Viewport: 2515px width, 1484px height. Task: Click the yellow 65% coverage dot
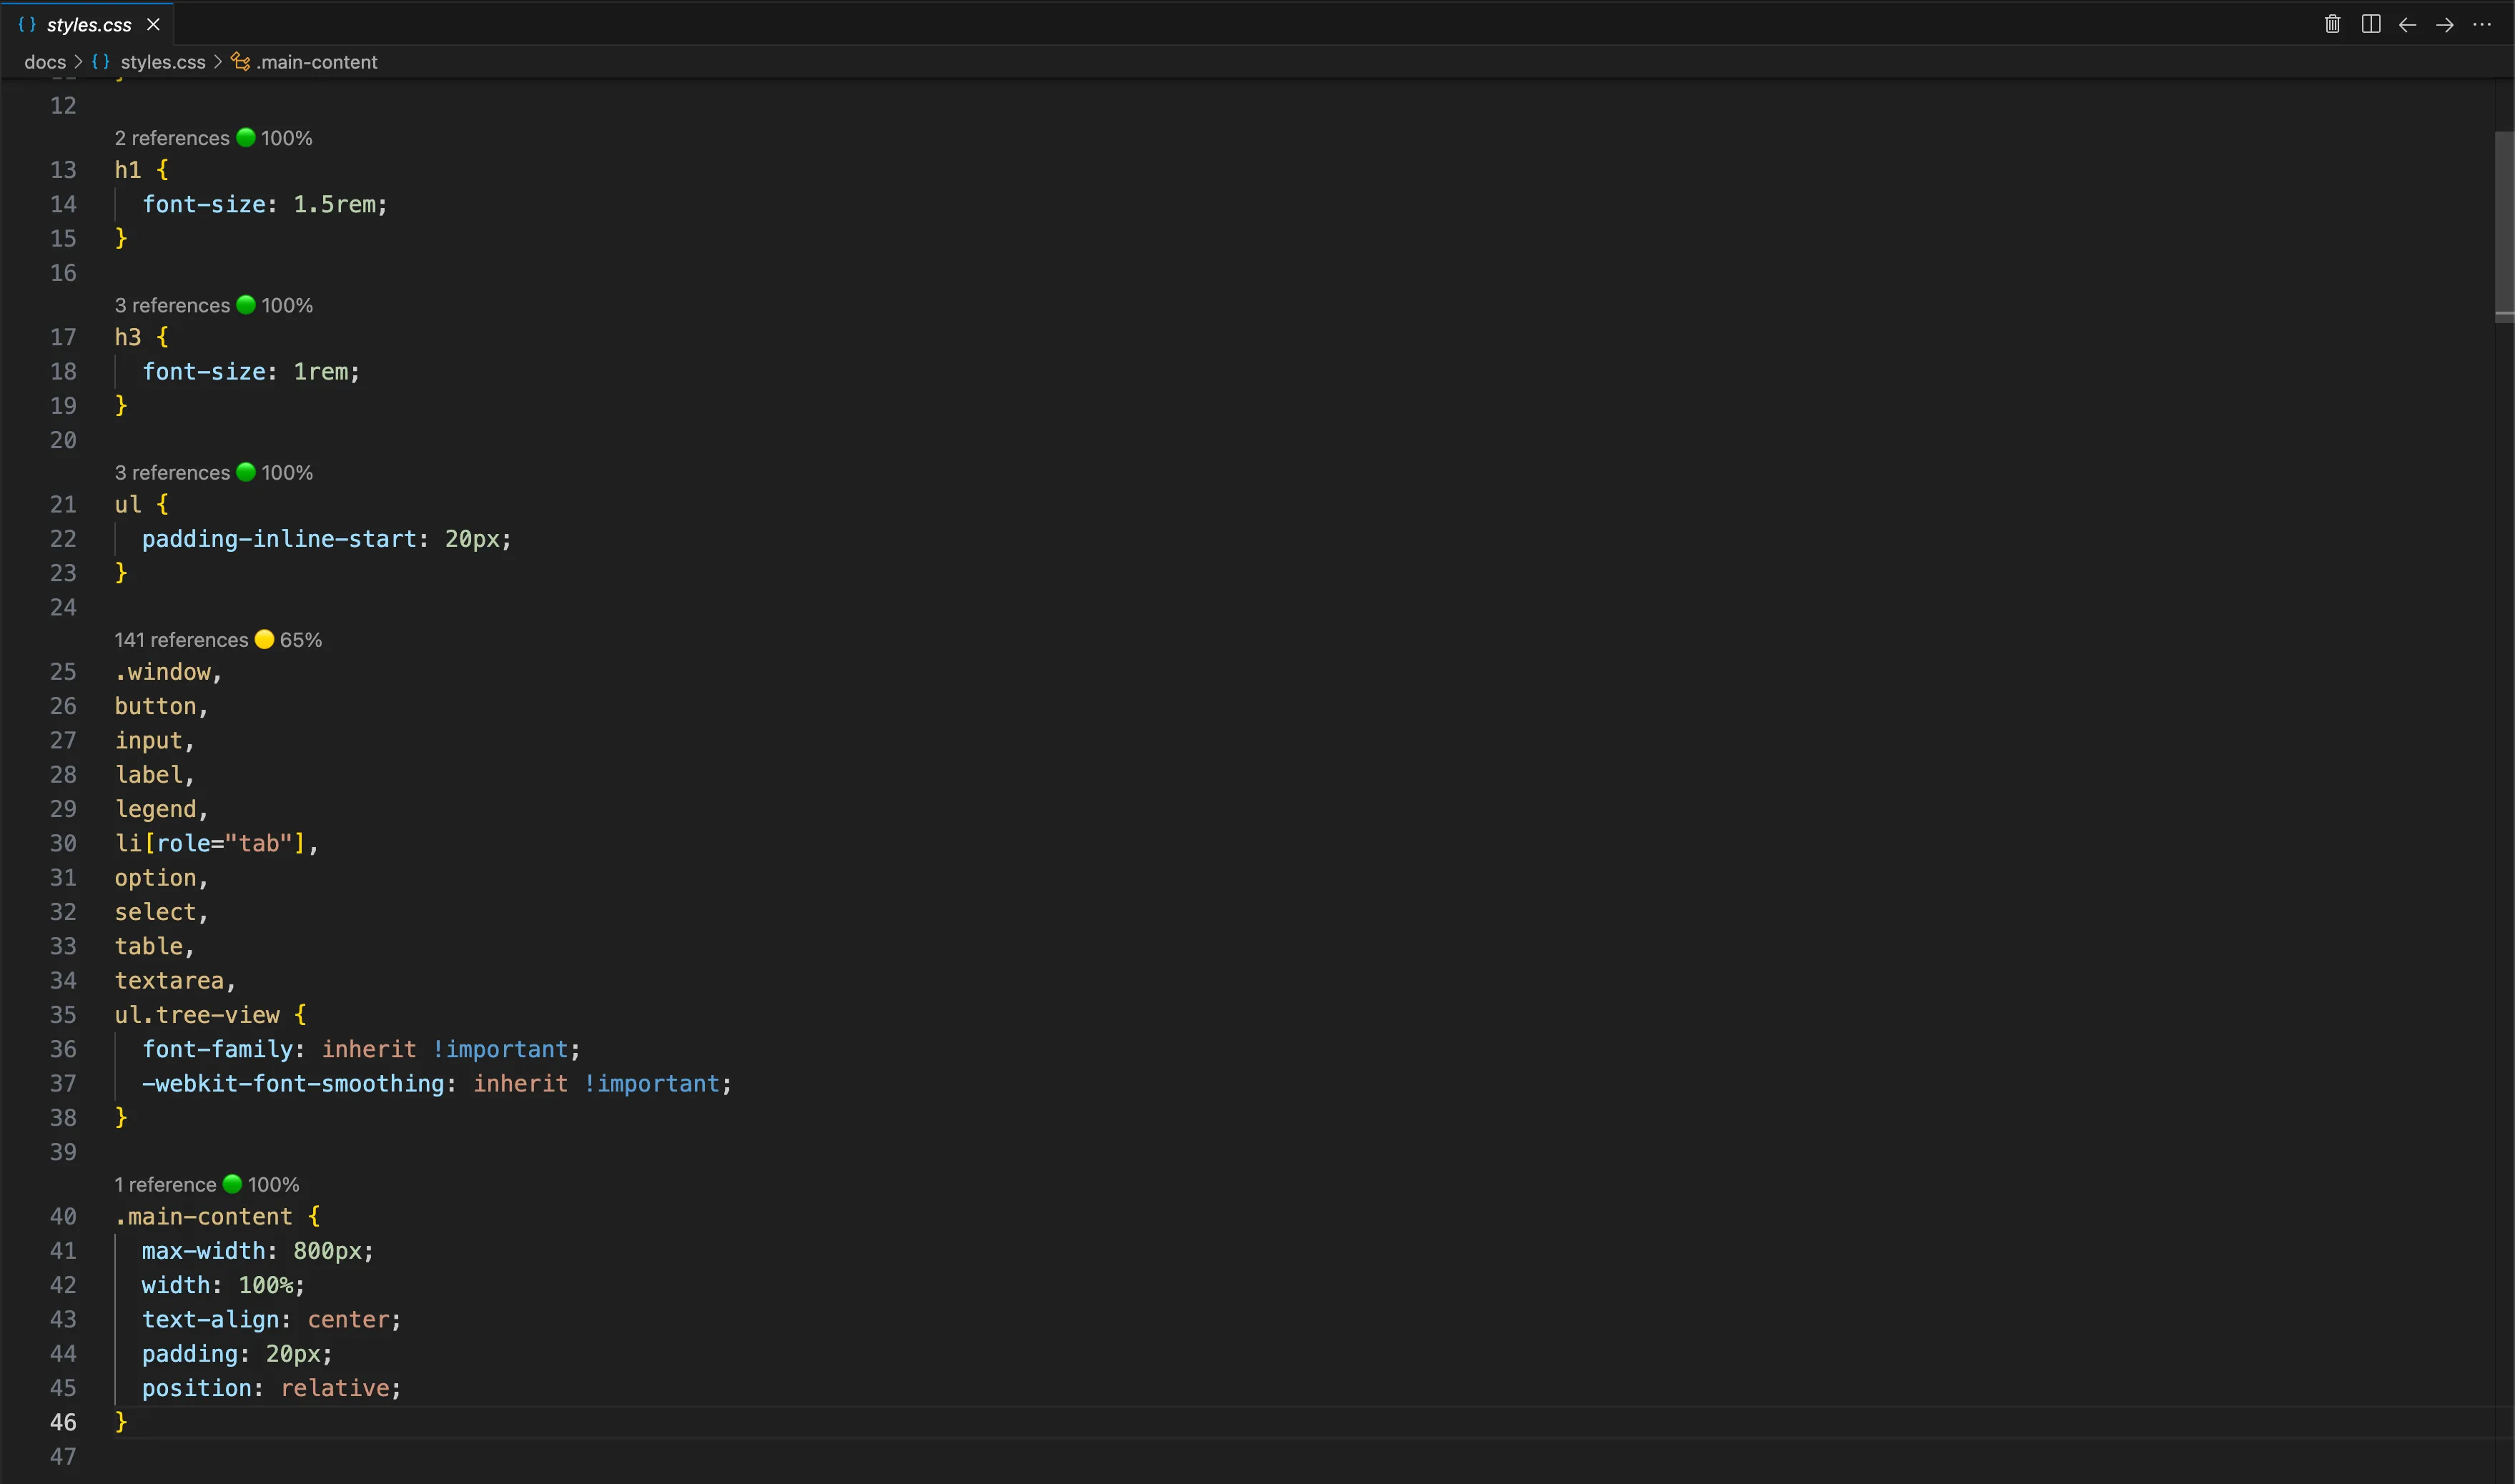coord(264,639)
